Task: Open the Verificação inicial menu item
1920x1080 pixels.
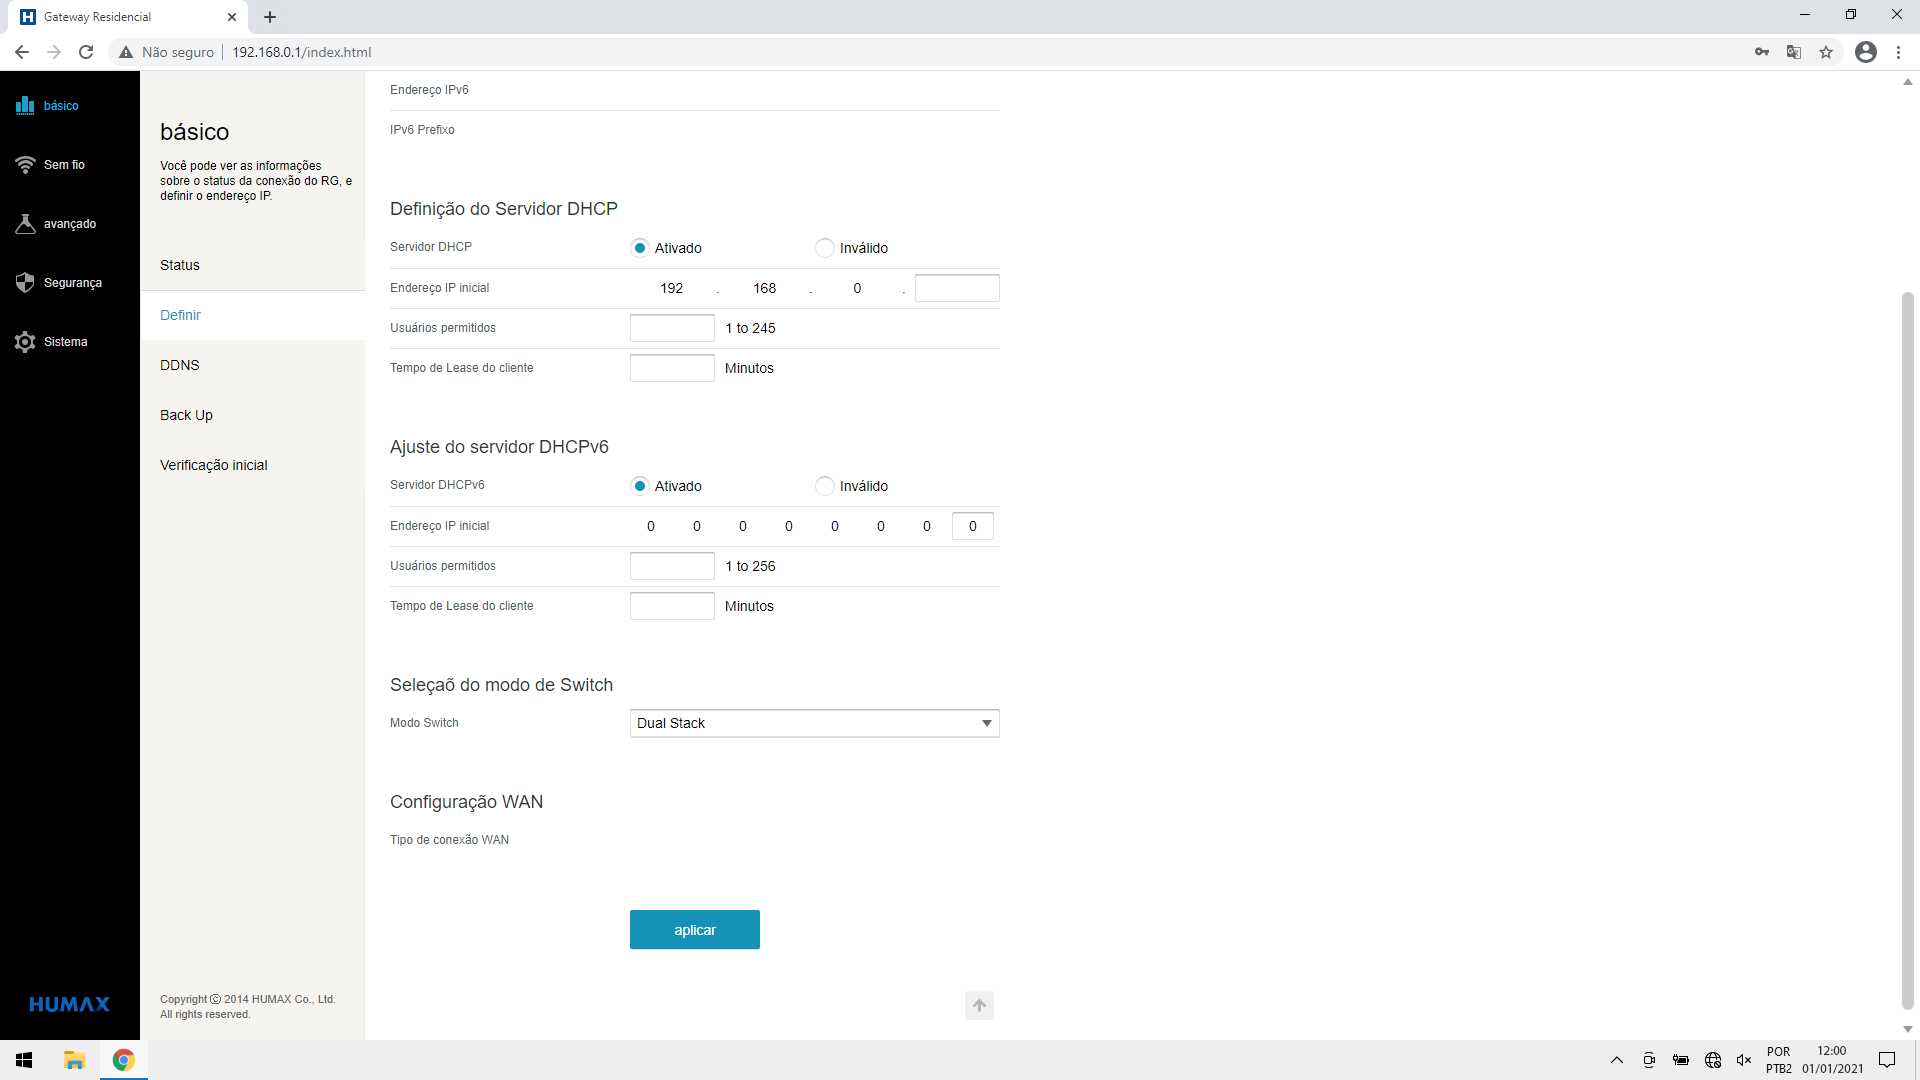Action: click(252, 465)
